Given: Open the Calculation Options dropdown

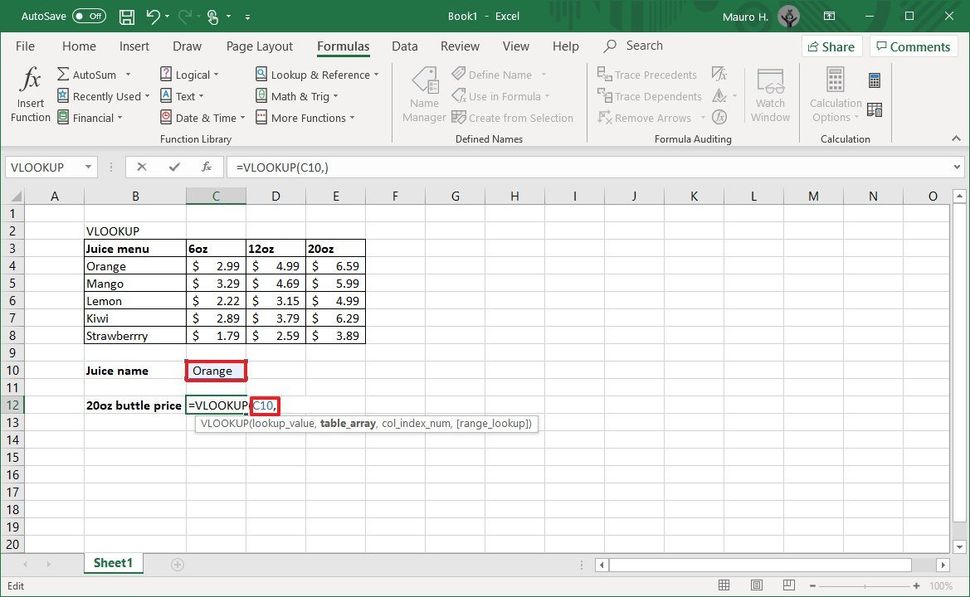Looking at the screenshot, I should tap(833, 95).
